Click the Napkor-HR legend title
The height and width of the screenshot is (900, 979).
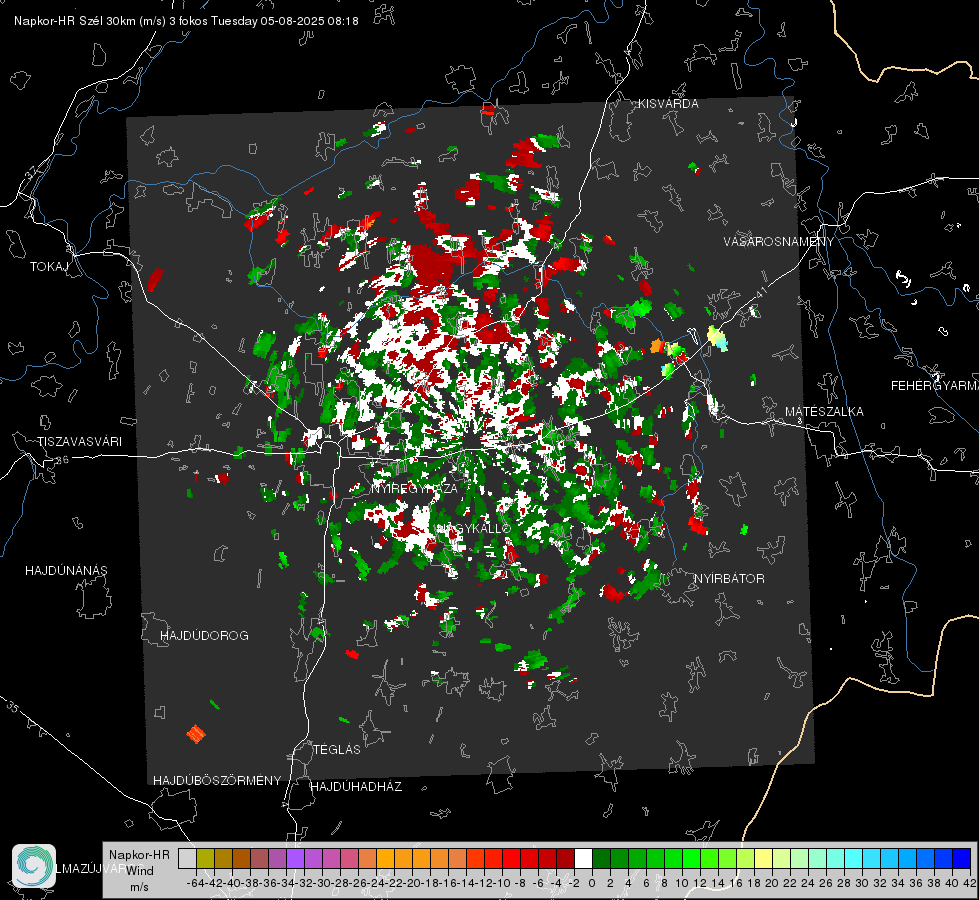139,854
